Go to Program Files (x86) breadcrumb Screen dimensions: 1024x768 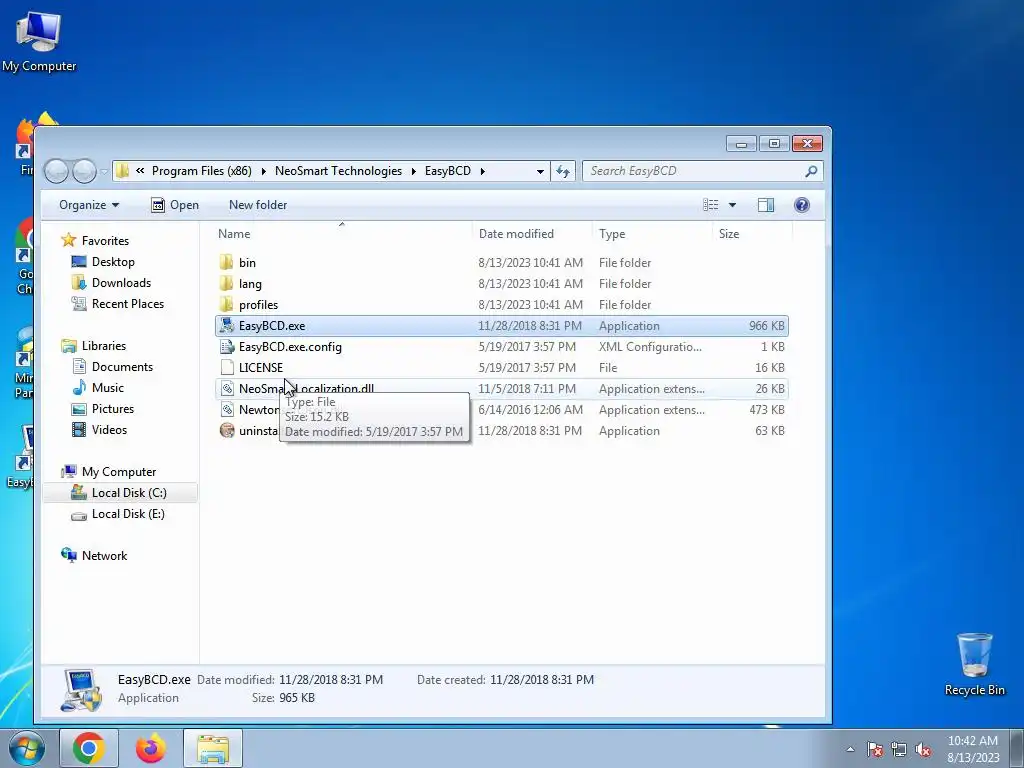coord(202,171)
